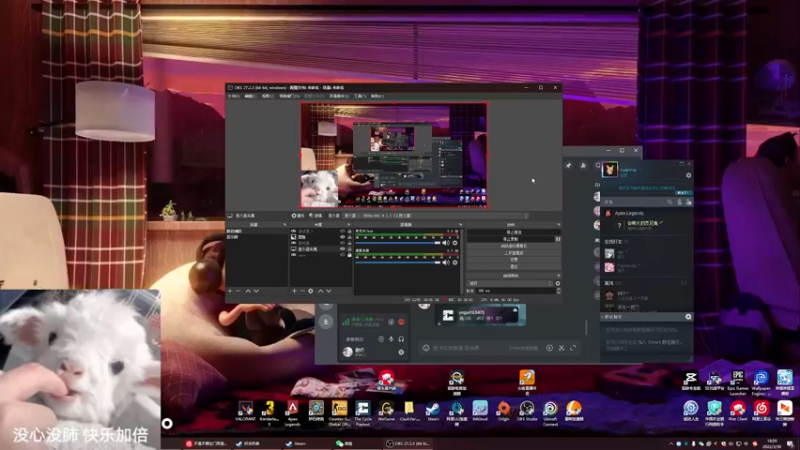The height and width of the screenshot is (450, 800).
Task: Adjust transition duration stepper arrows
Action: pos(558,291)
